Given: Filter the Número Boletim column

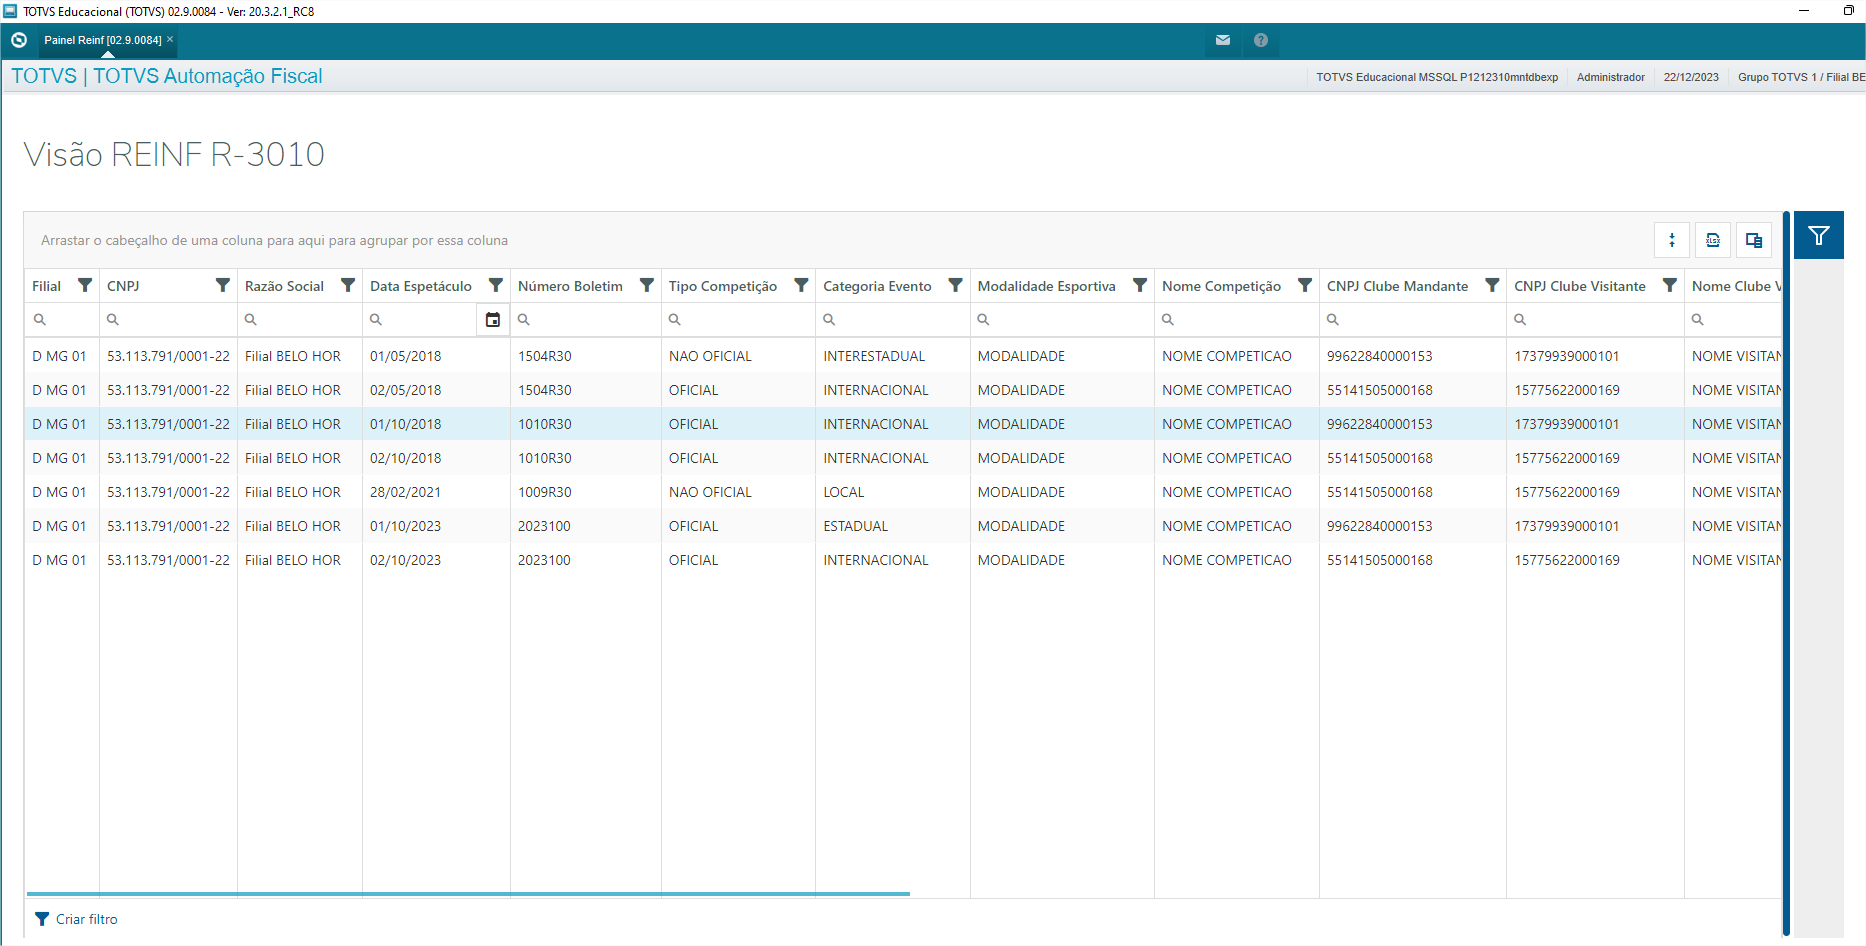Looking at the screenshot, I should click(647, 285).
